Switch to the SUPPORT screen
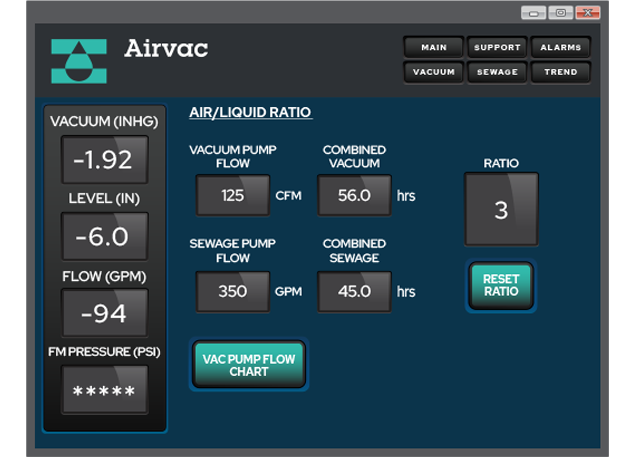635x457 pixels. pyautogui.click(x=497, y=47)
